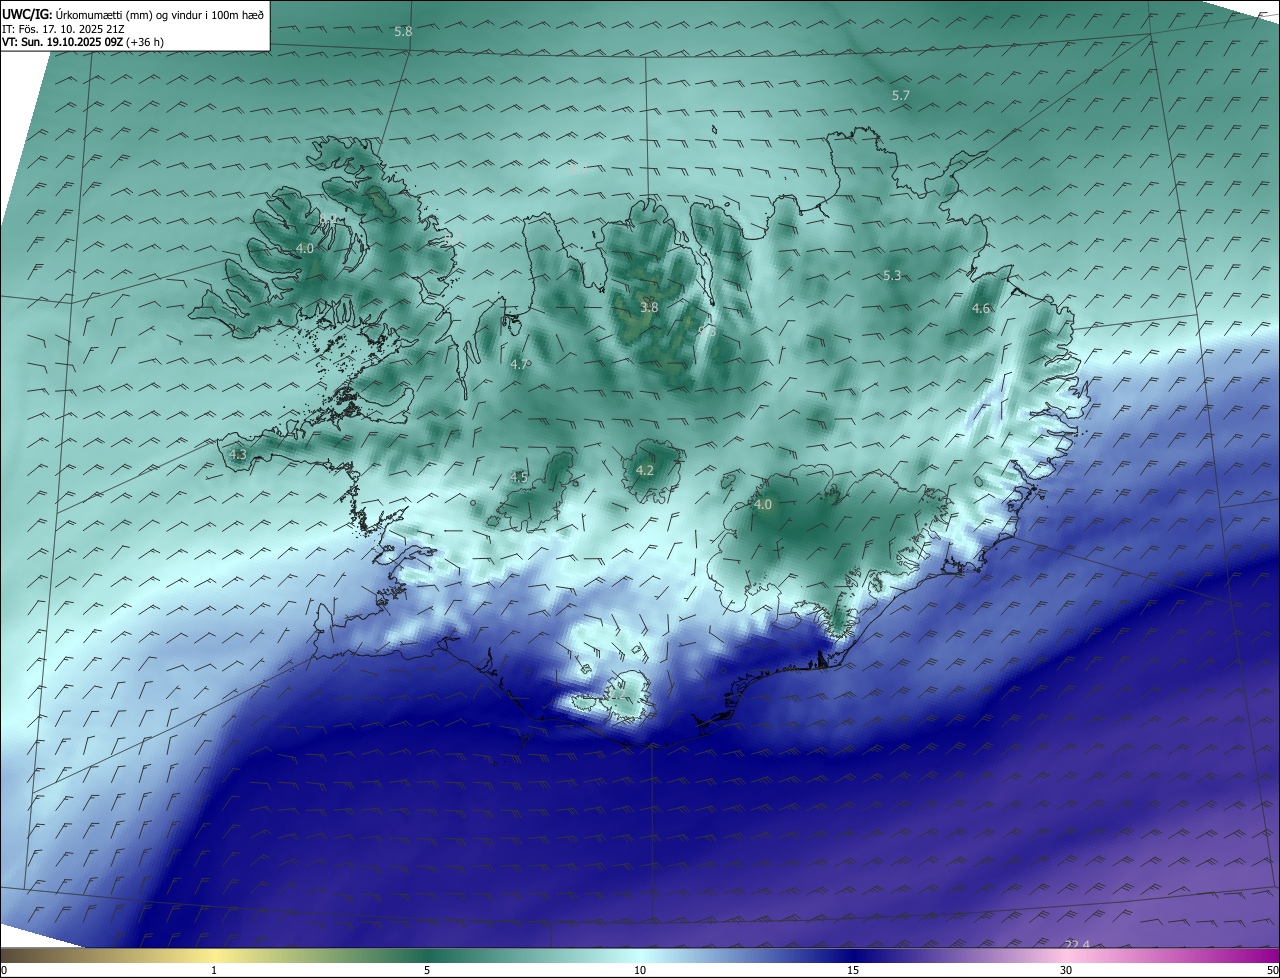Screen dimensions: 1280x978
Task: Click the map value 4.5
Action: pyautogui.click(x=519, y=478)
